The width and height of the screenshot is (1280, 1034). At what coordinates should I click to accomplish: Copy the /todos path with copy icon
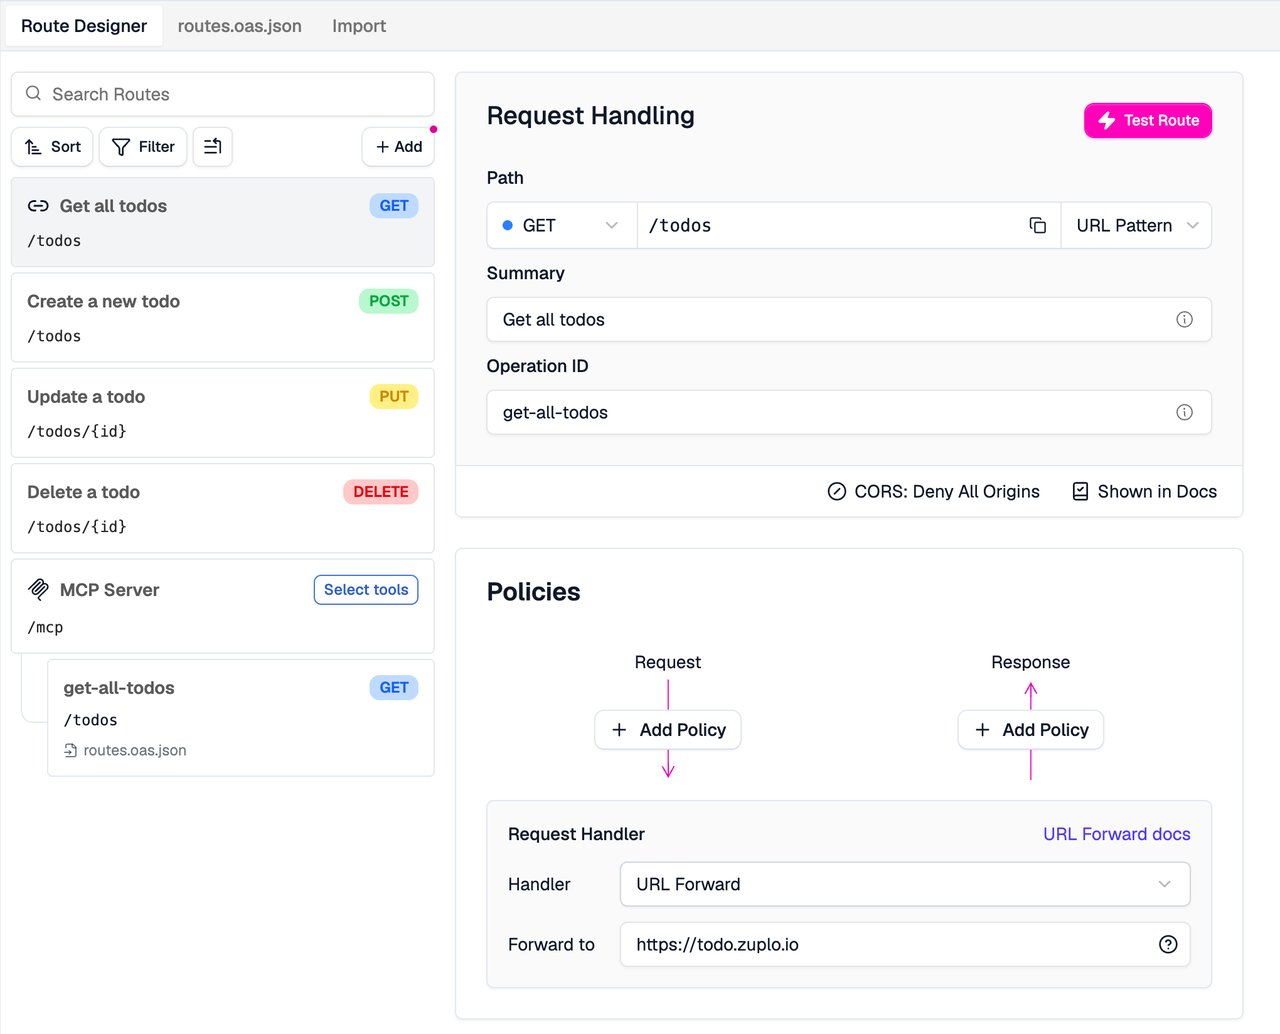coord(1038,226)
